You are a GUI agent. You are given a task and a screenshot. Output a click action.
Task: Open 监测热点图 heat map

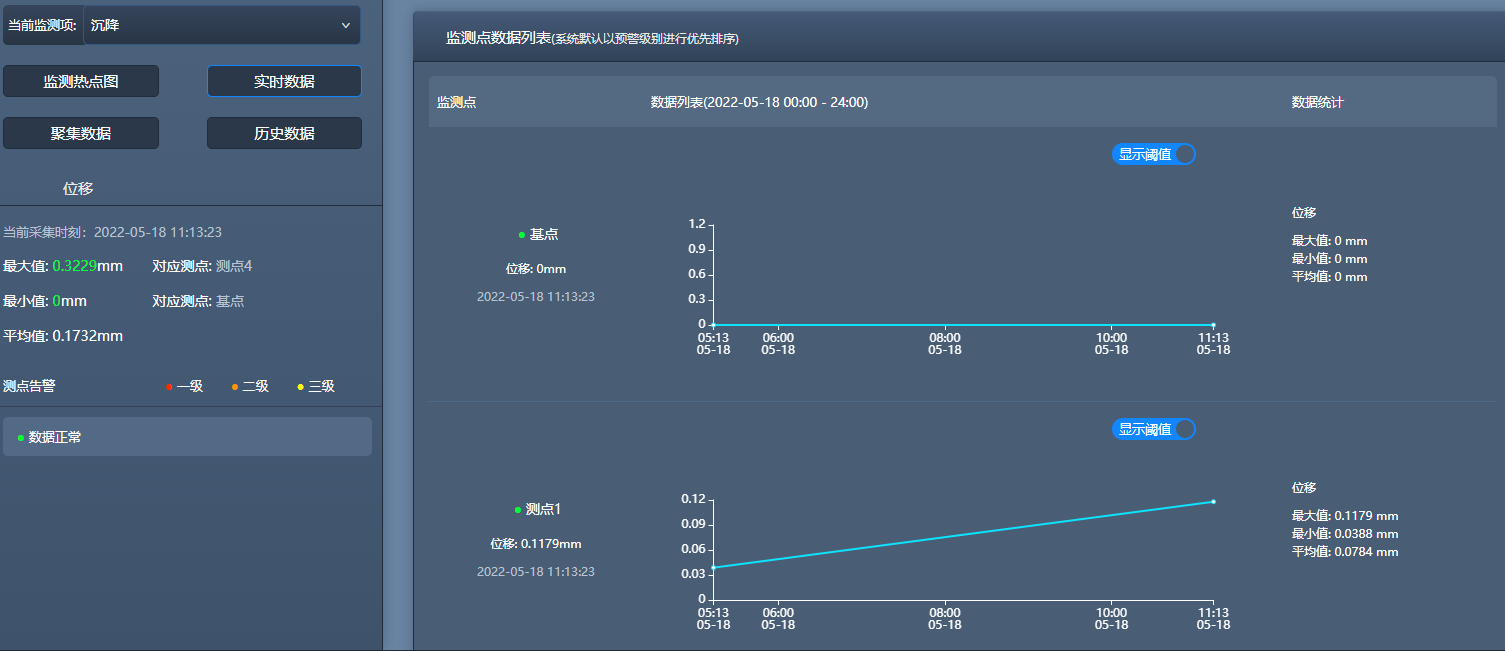[81, 81]
